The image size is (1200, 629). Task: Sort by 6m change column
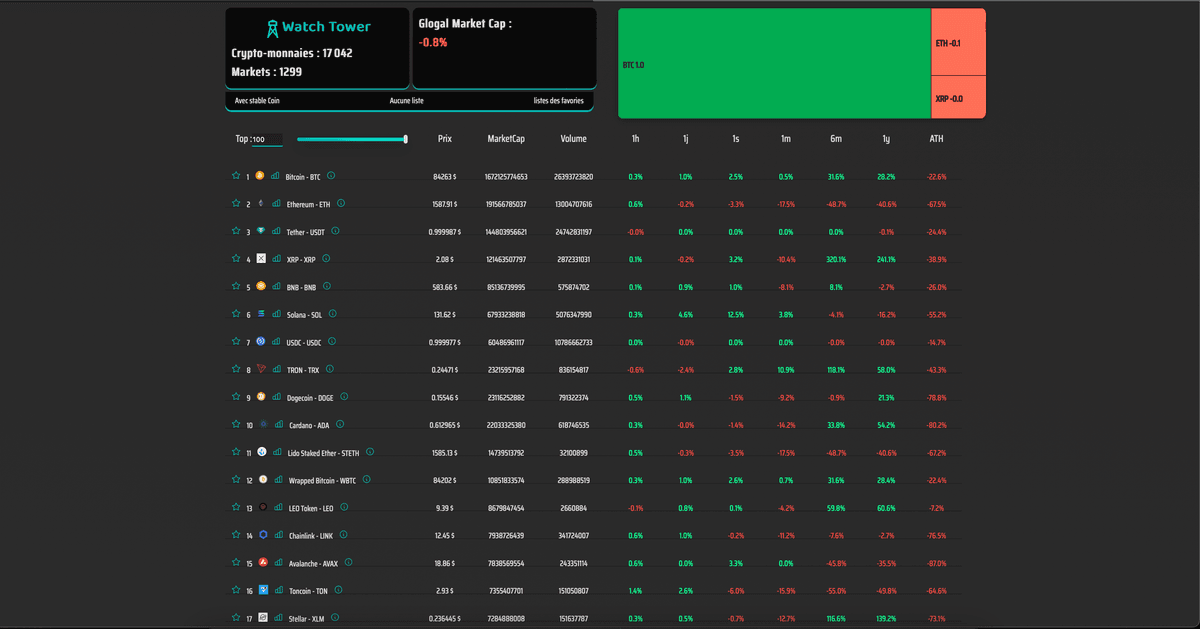pos(835,139)
